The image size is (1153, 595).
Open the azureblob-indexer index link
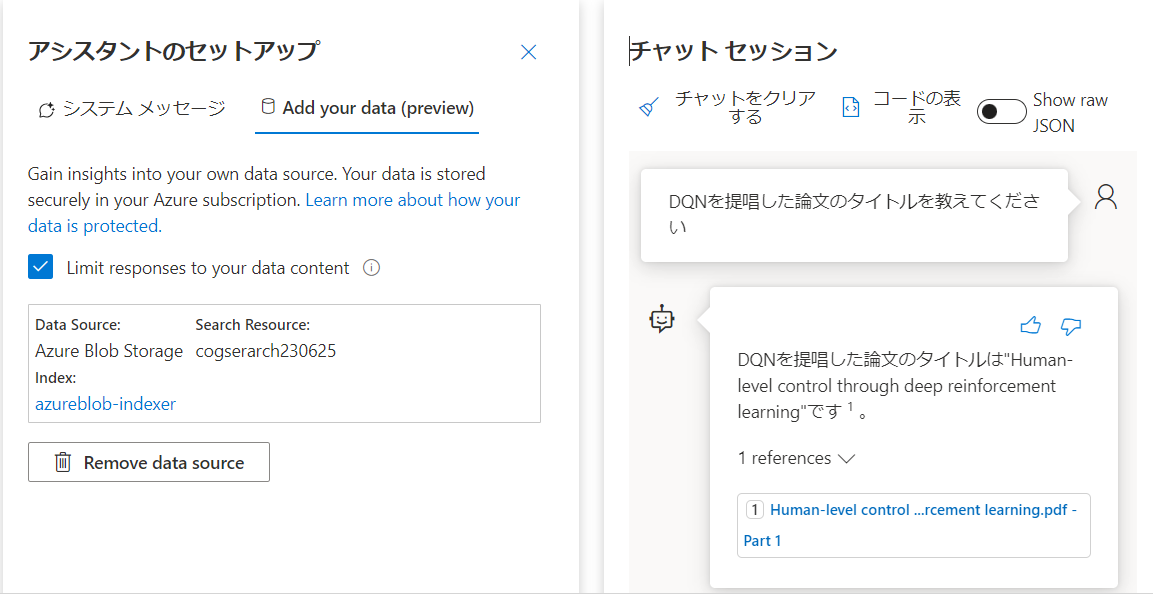coord(105,403)
